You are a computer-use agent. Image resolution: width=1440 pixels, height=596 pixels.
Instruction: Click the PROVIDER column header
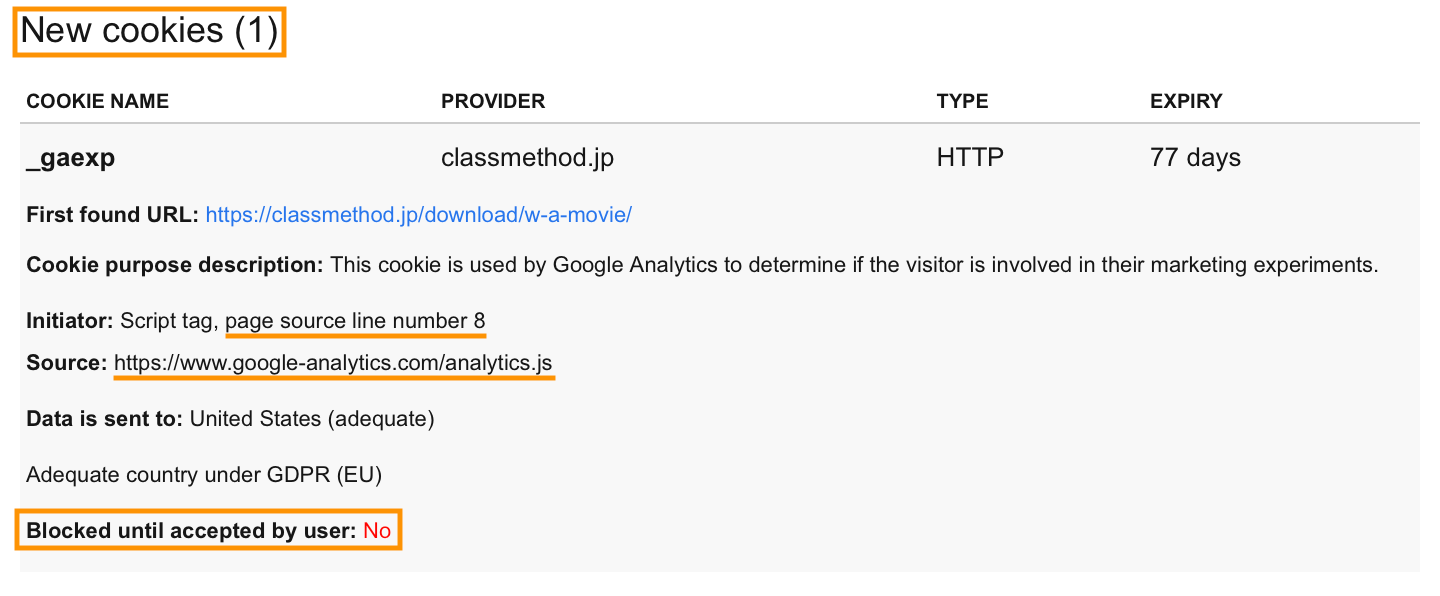[x=493, y=101]
